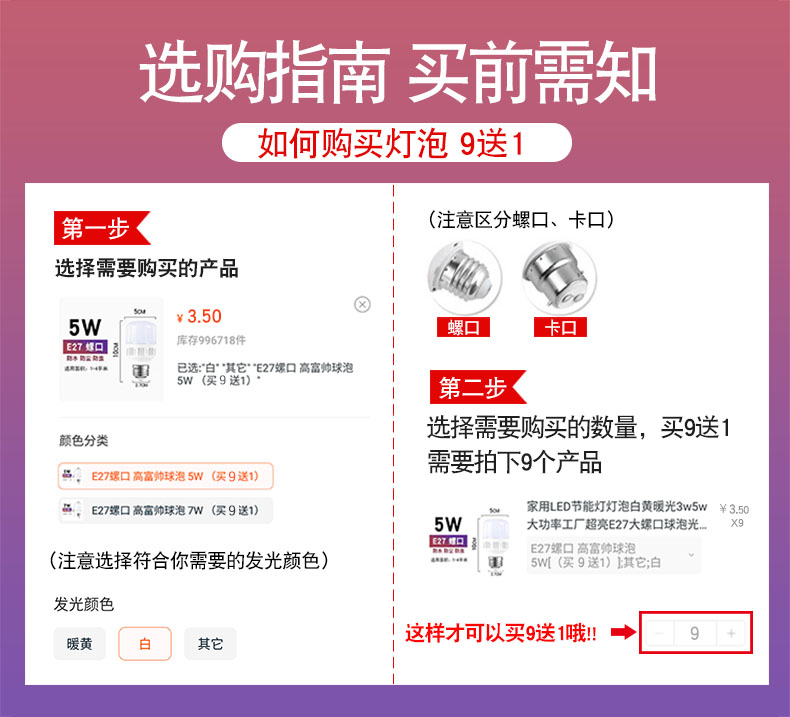The width and height of the screenshot is (790, 717).
Task: Choose 其它 light color
Action: (211, 643)
